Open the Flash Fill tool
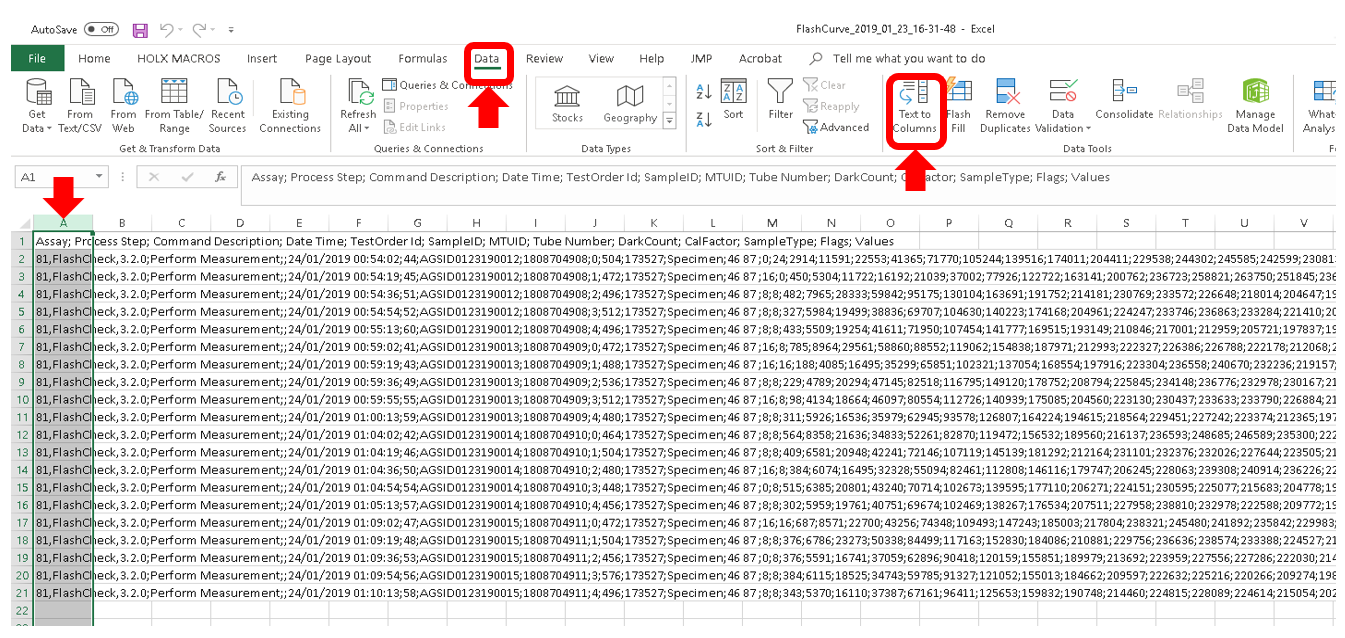Screen dimensions: 1345x638 (x=958, y=96)
